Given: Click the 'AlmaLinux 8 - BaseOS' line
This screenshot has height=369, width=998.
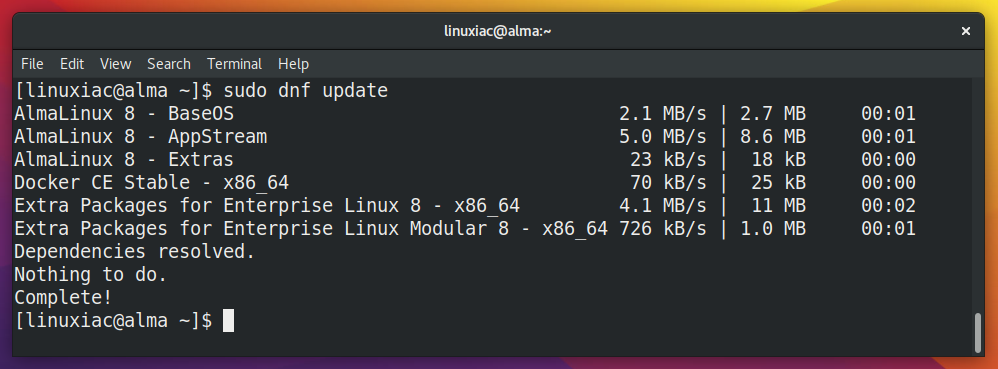Looking at the screenshot, I should [465, 114].
